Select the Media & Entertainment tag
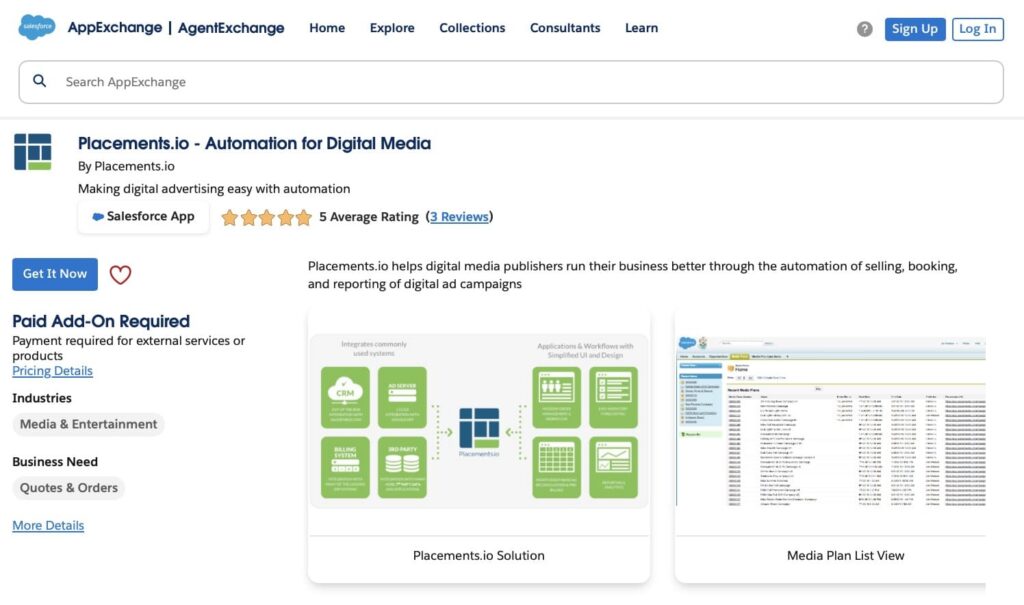The height and width of the screenshot is (605, 1024). click(88, 424)
